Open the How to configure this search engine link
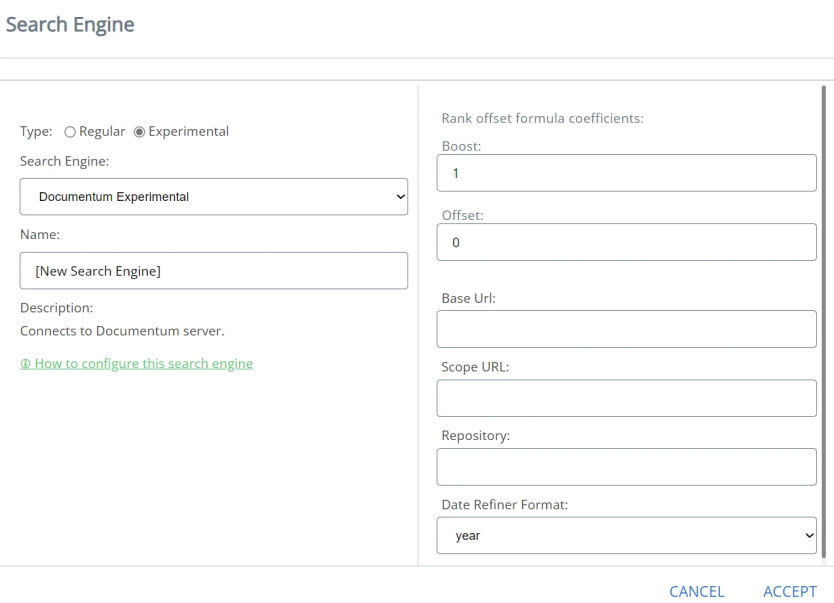The height and width of the screenshot is (603, 834). point(143,363)
